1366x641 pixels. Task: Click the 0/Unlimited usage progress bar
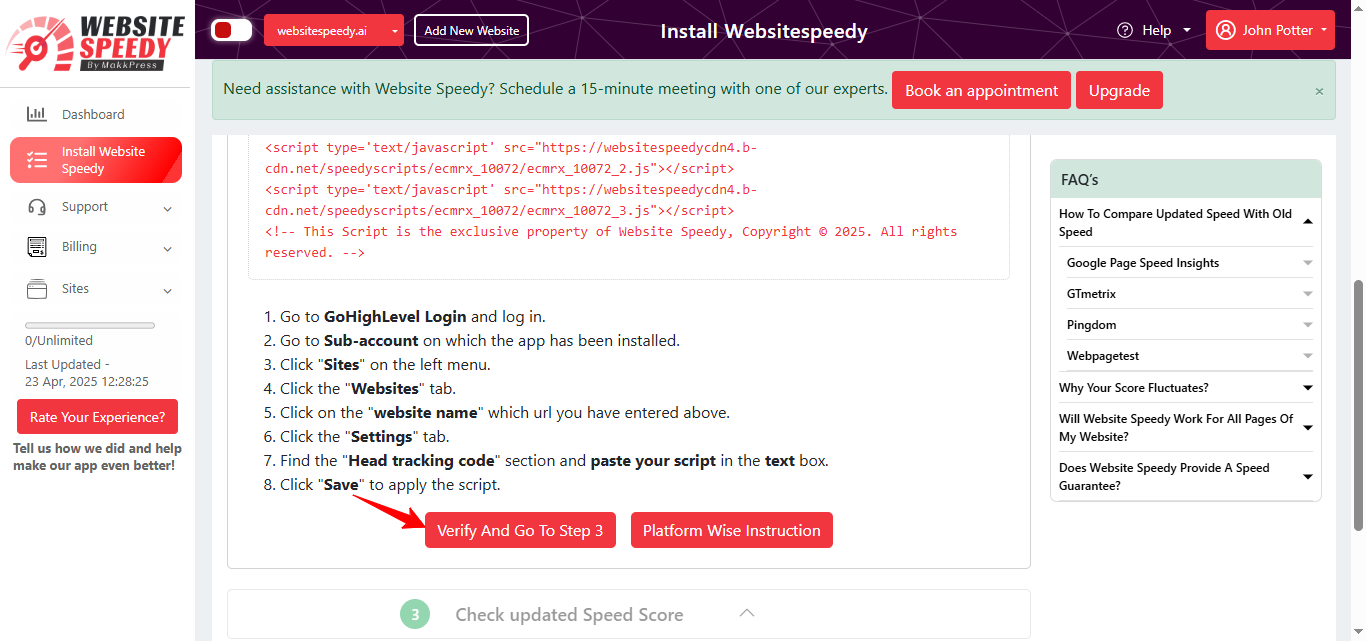click(90, 325)
